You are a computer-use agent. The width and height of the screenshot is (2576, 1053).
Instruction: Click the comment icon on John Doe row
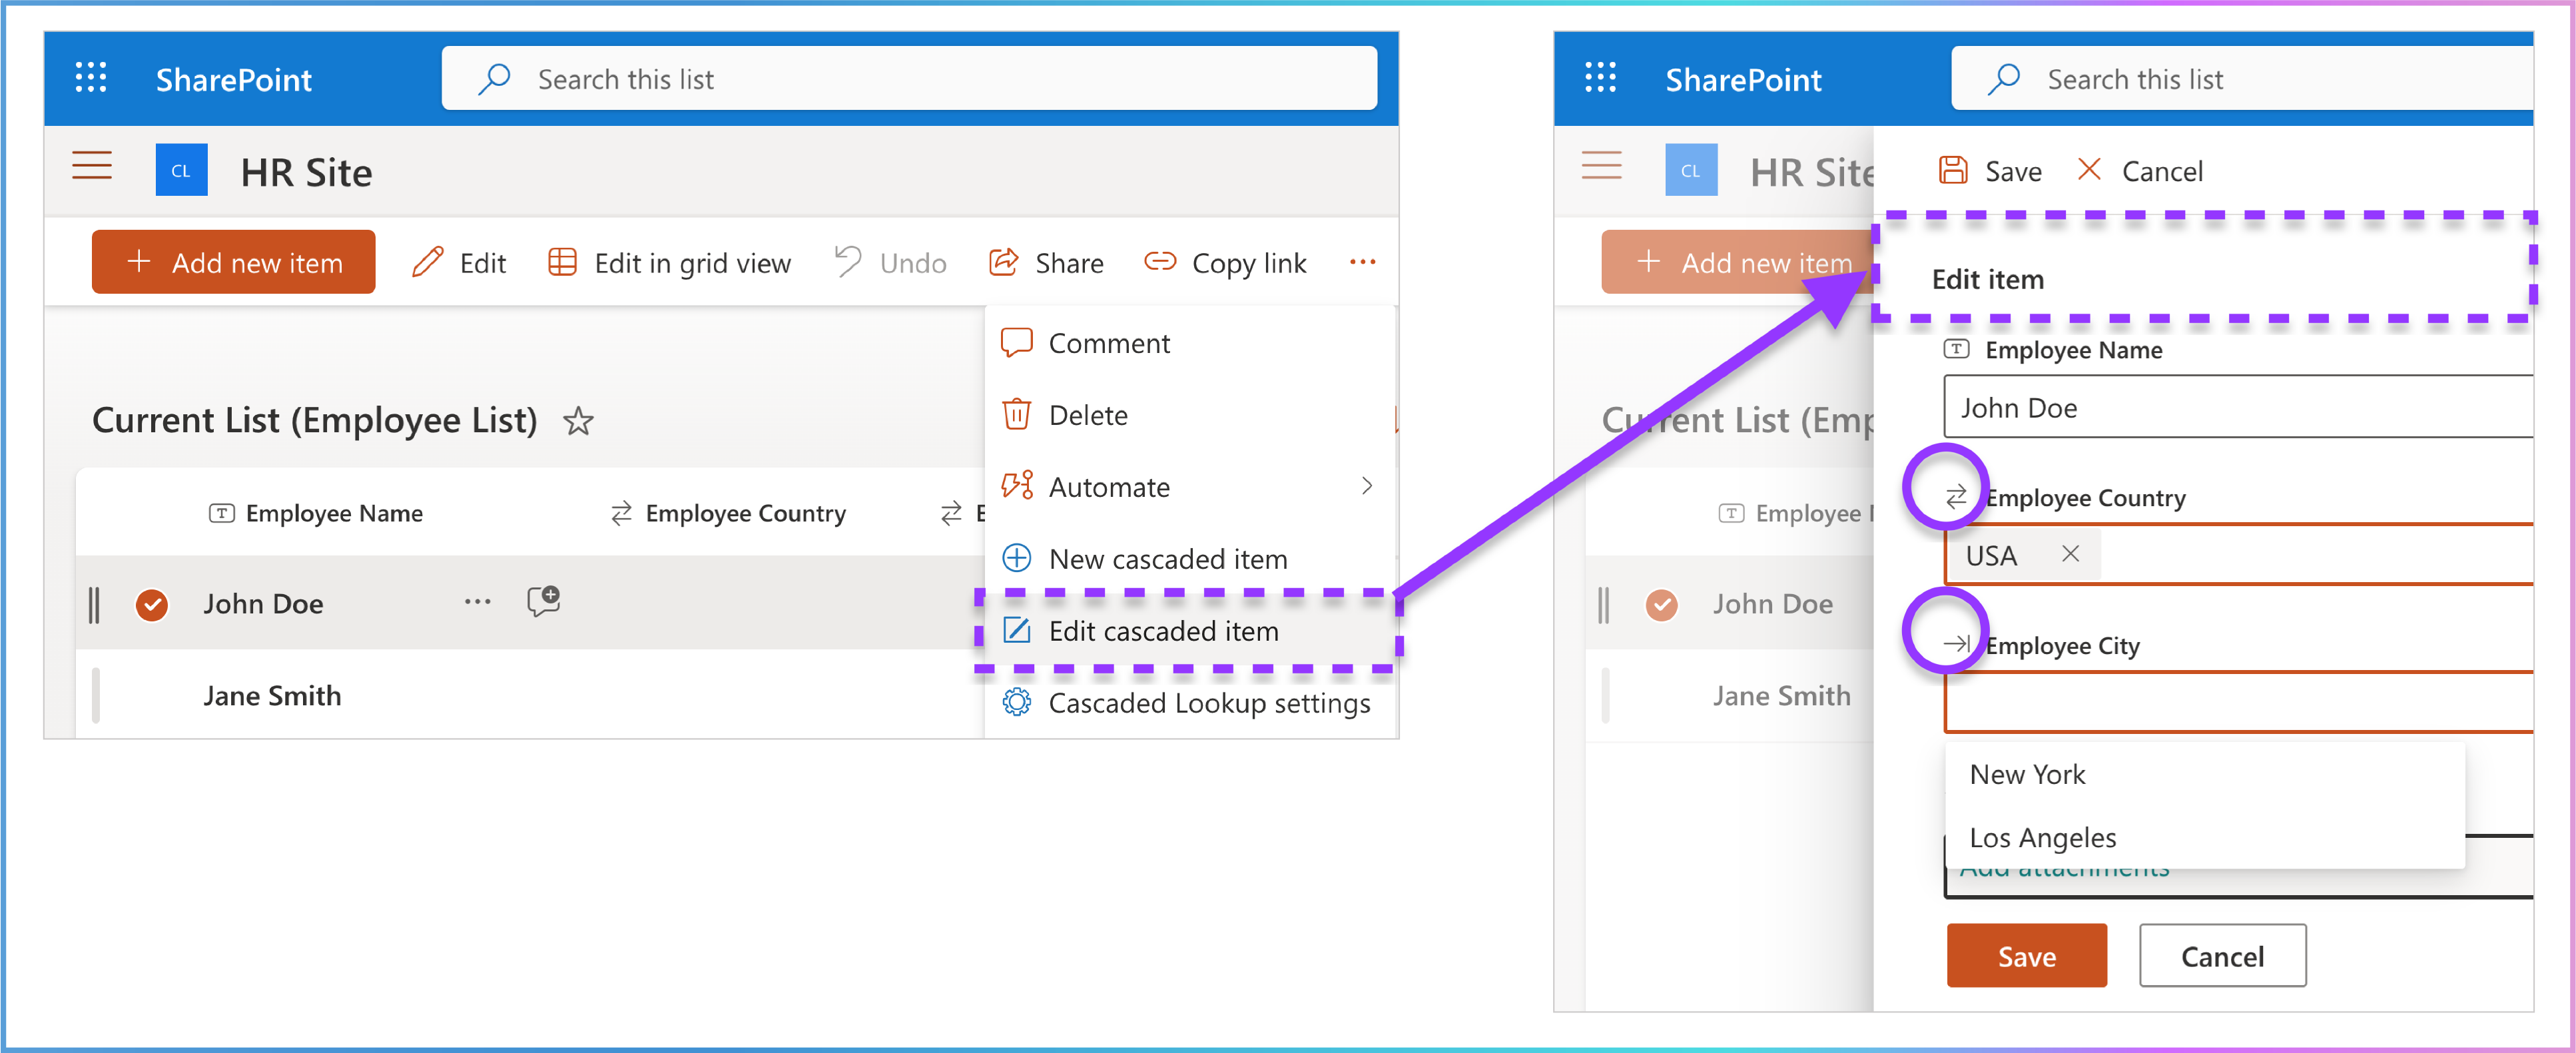tap(543, 601)
